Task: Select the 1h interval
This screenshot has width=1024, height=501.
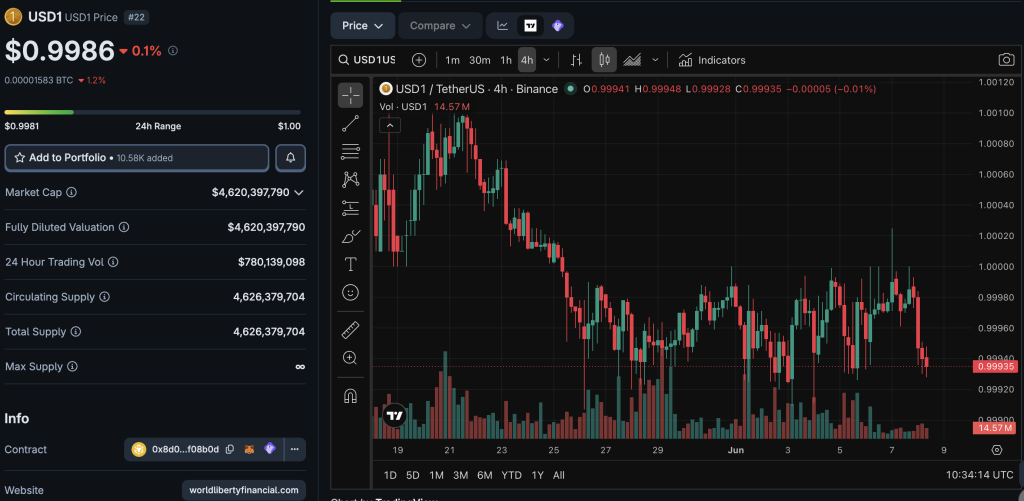Action: click(506, 60)
